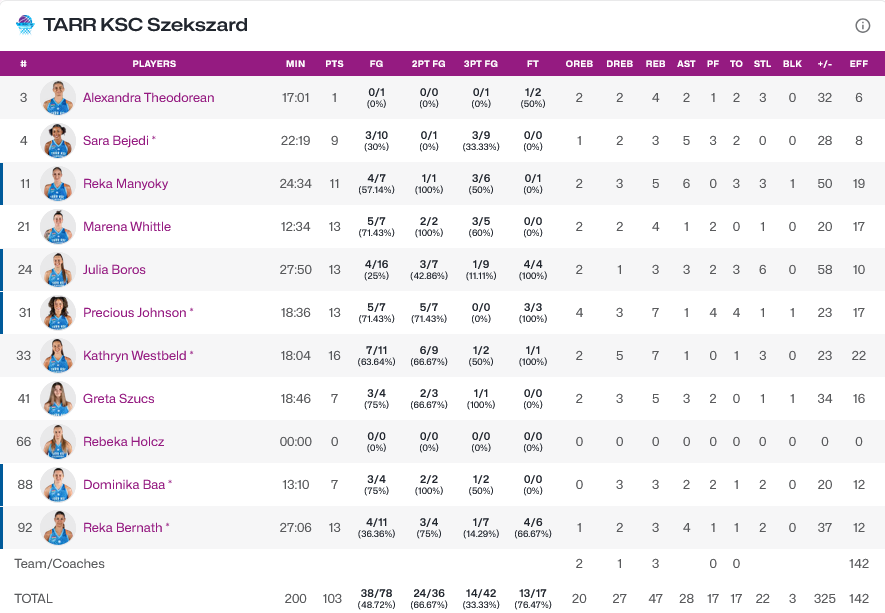Go to Kathryn Westbeld's profile
This screenshot has height=613, width=885.
(133, 356)
